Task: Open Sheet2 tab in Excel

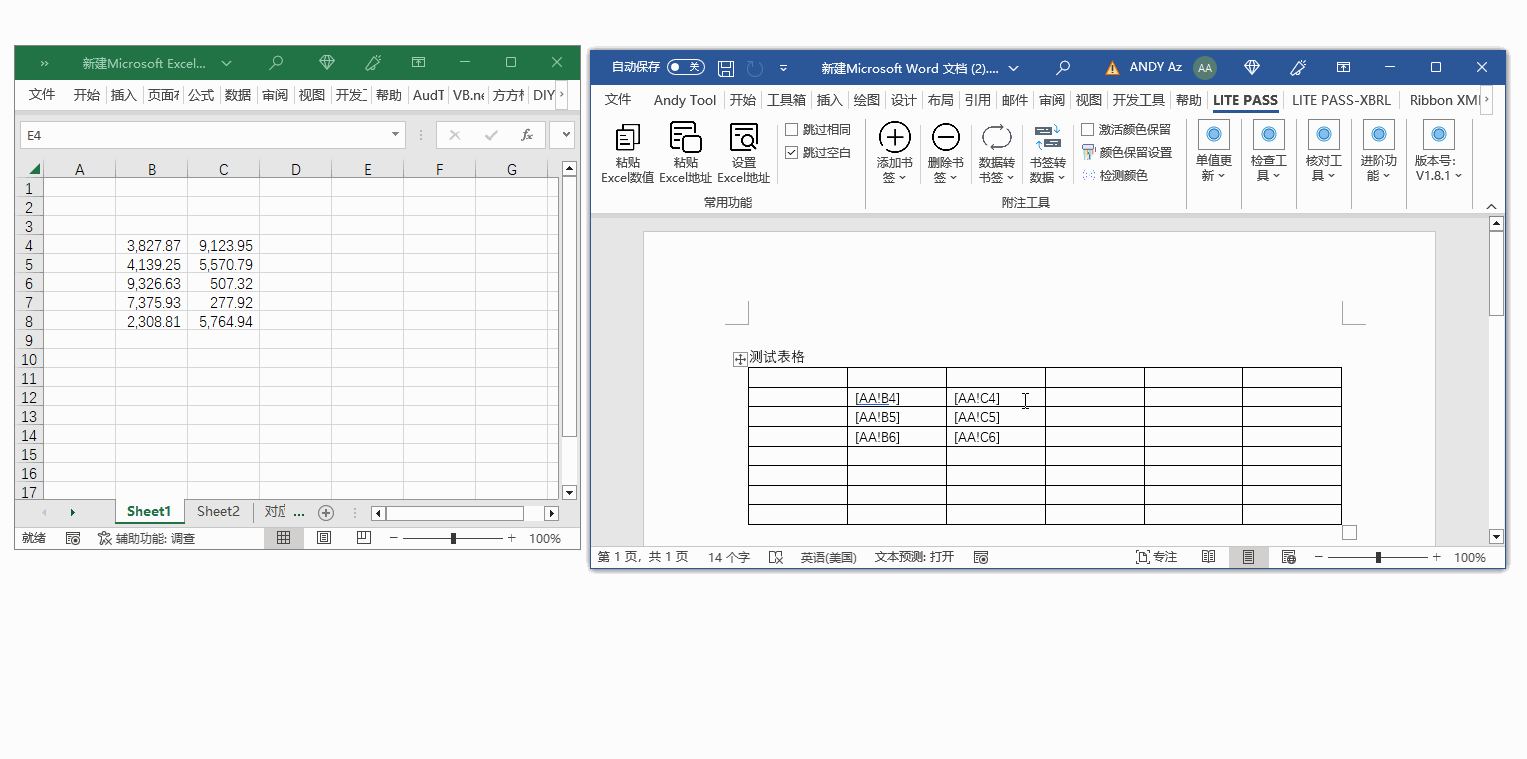Action: [218, 512]
